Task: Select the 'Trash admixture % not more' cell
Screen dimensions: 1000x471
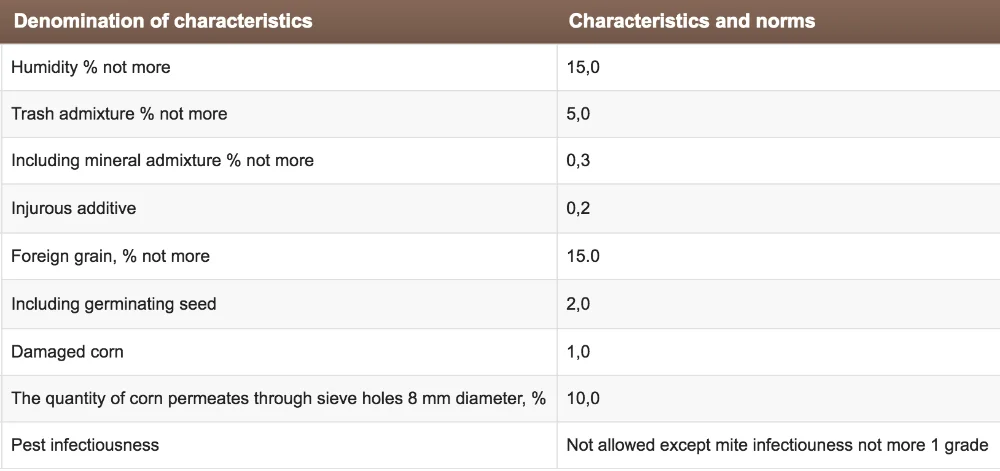Action: pos(119,114)
